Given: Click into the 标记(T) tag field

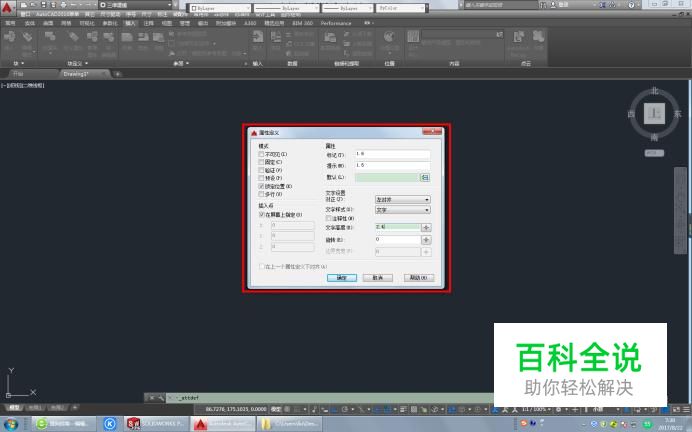Looking at the screenshot, I should coord(392,154).
